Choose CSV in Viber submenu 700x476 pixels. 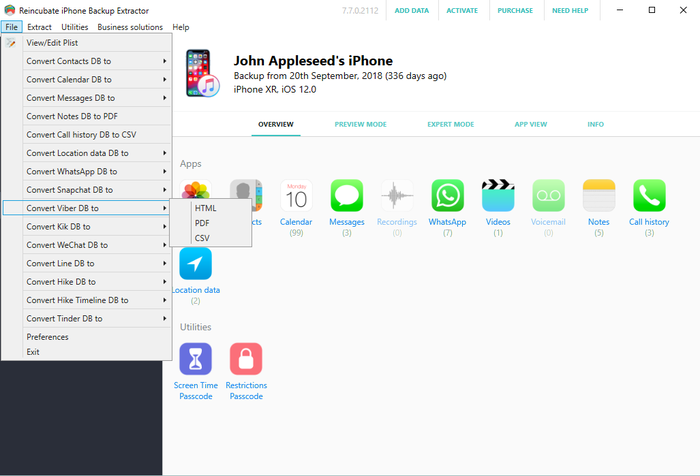pos(211,238)
